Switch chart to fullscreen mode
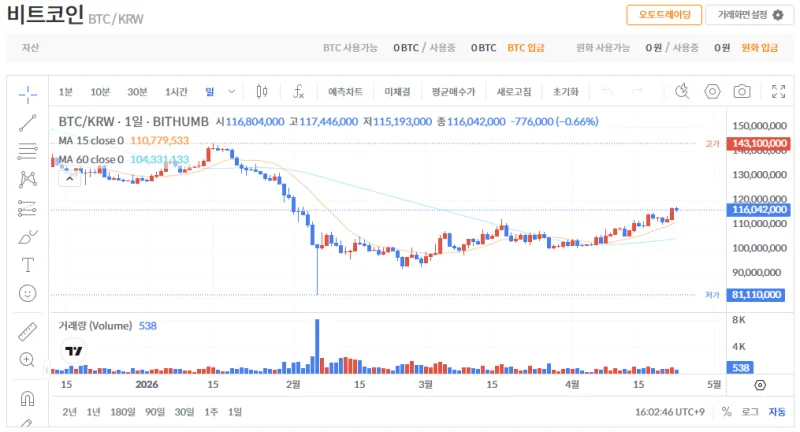This screenshot has height=432, width=800. click(779, 92)
